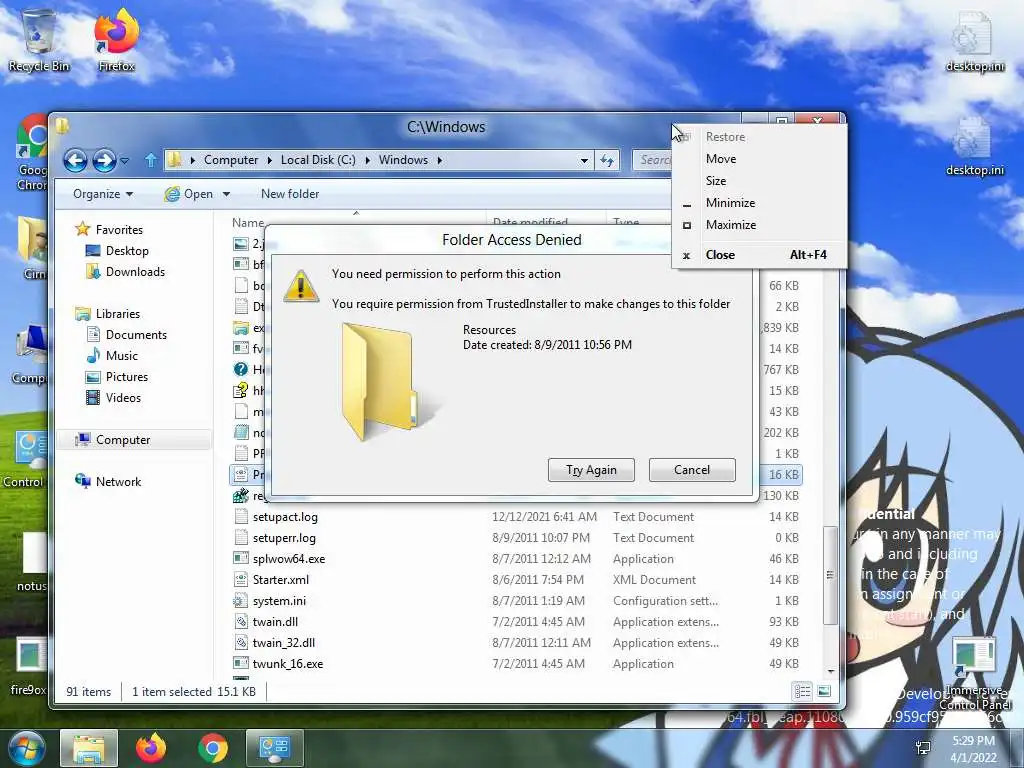Open the Documents library
The image size is (1024, 768).
[127, 334]
